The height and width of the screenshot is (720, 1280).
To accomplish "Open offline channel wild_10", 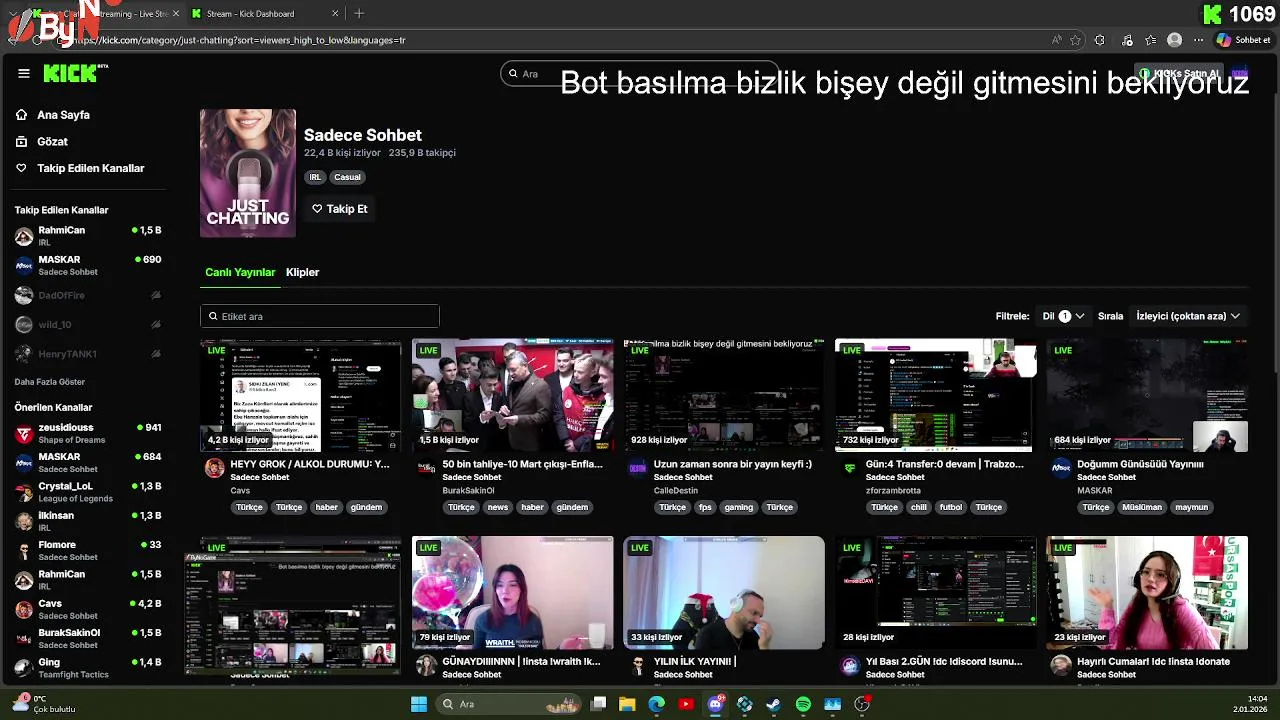I will (88, 325).
